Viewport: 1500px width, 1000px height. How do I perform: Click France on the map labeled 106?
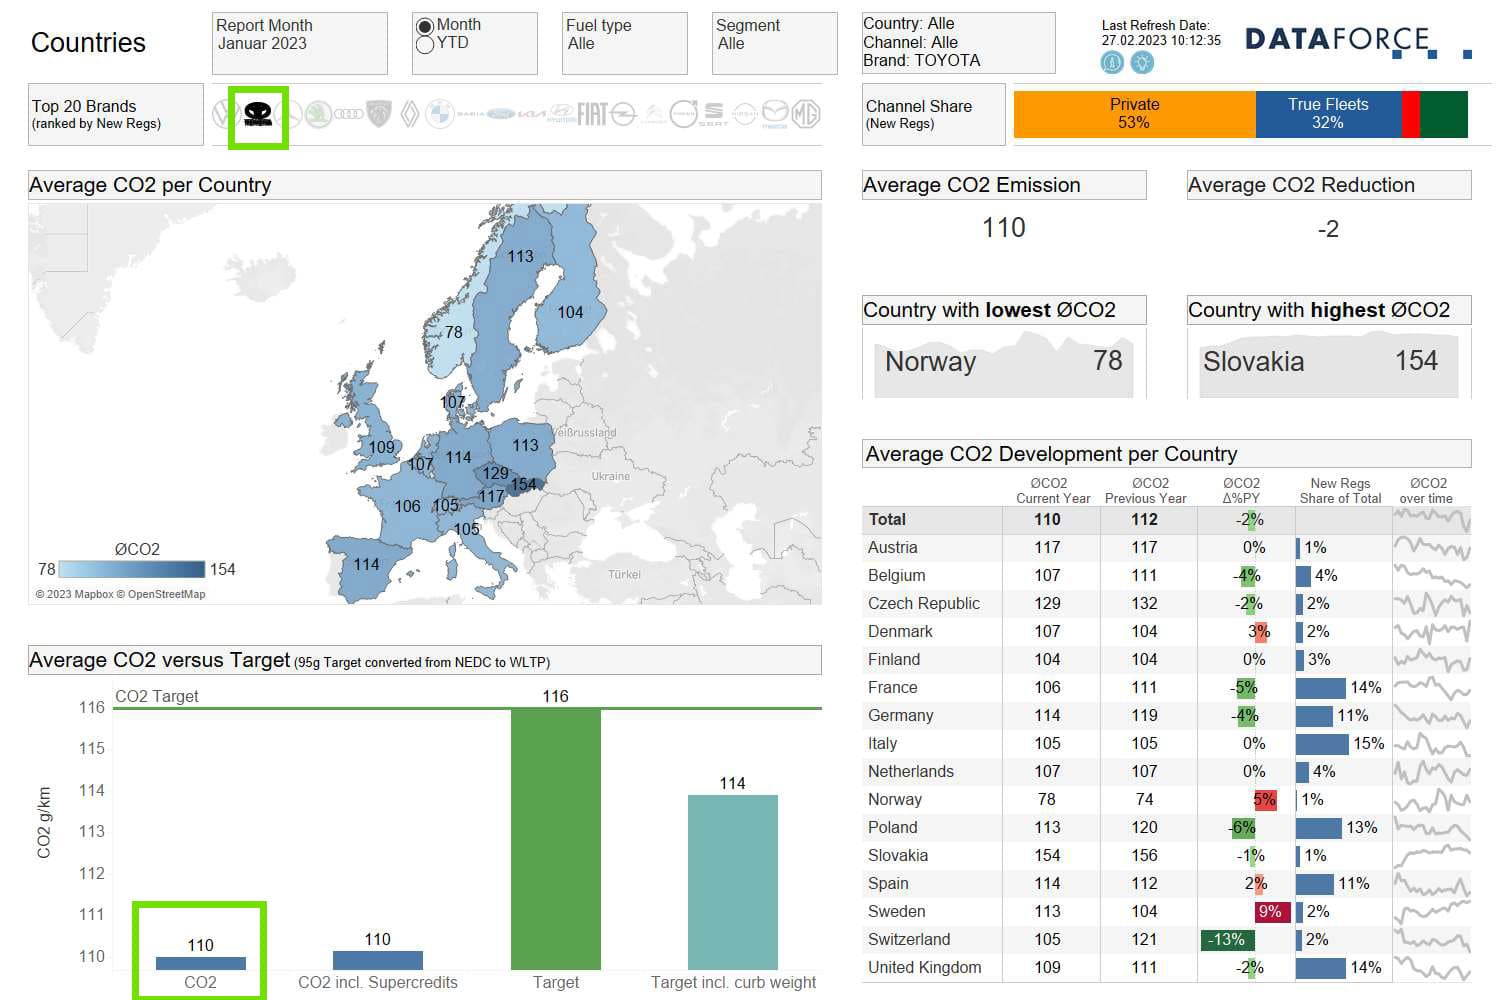pyautogui.click(x=406, y=506)
